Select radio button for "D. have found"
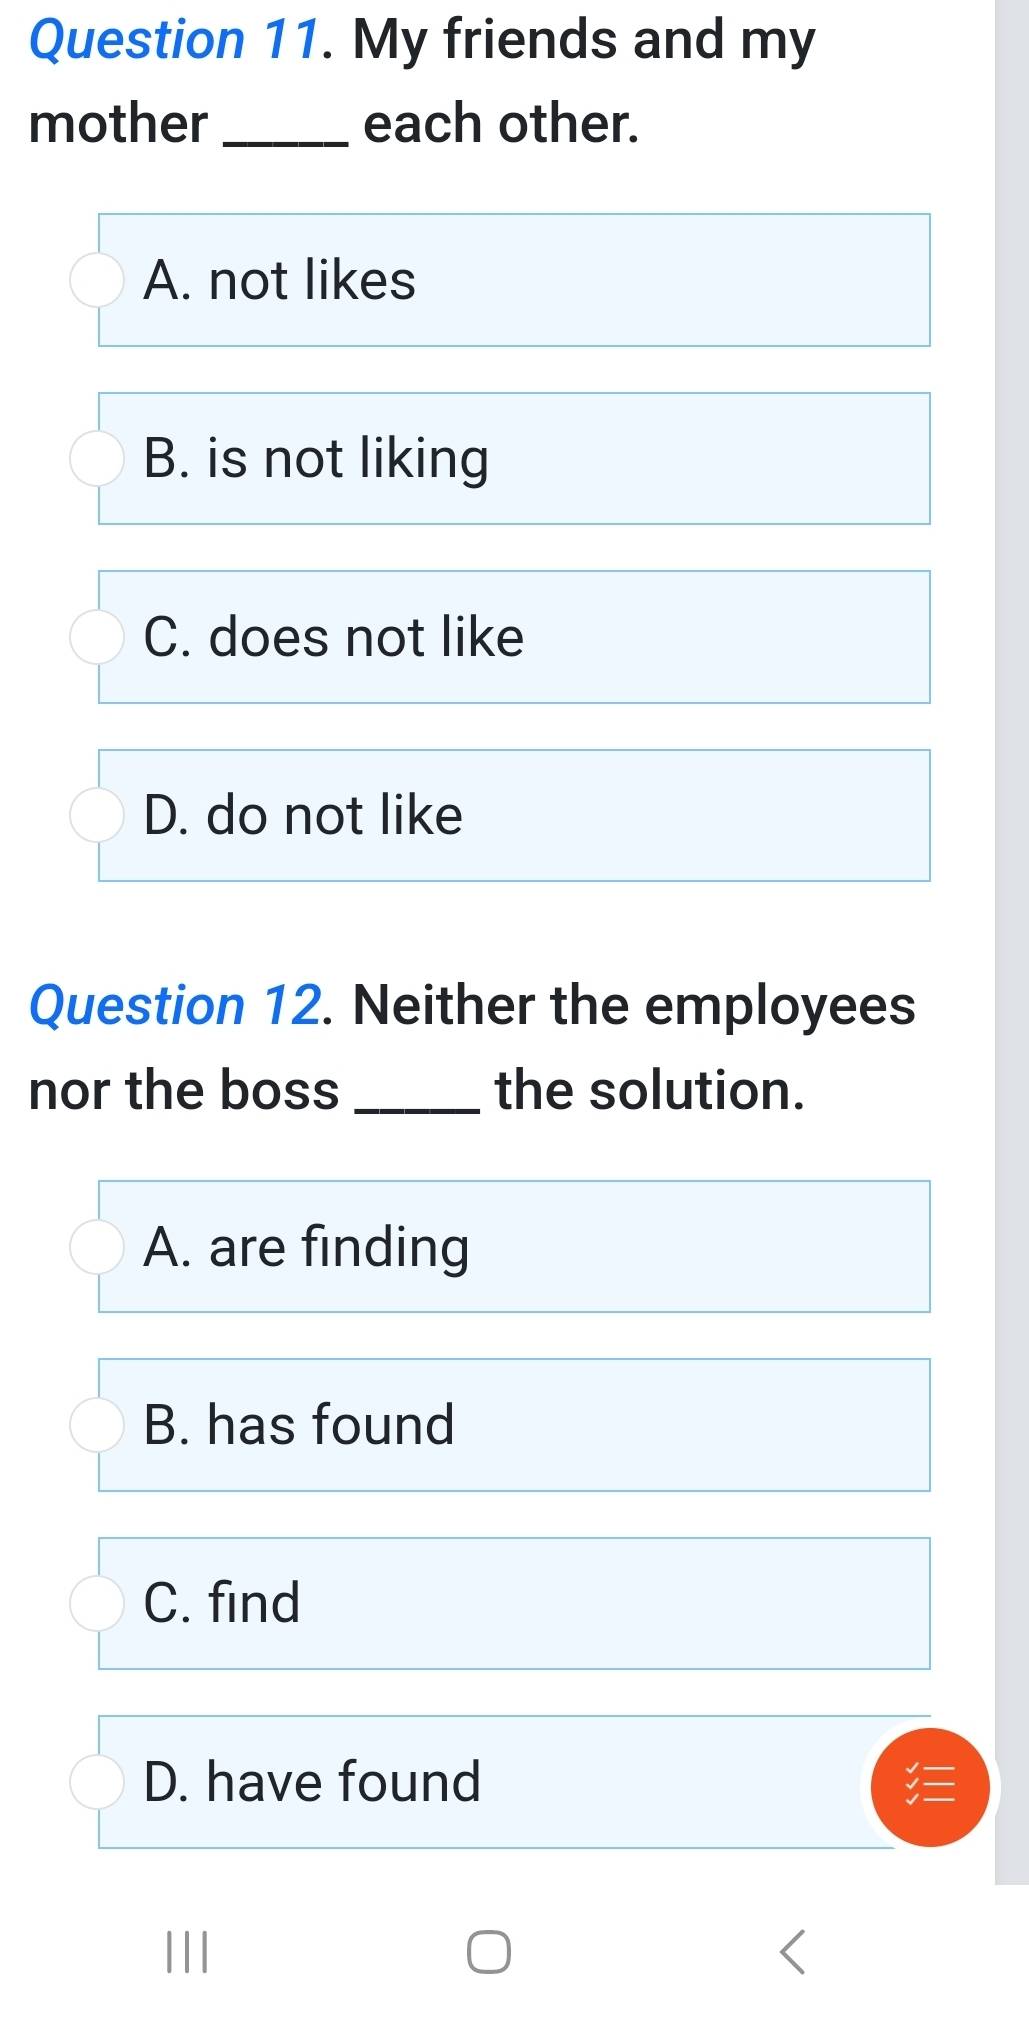Screen dimensions: 1029x2020 pyautogui.click(x=96, y=1782)
